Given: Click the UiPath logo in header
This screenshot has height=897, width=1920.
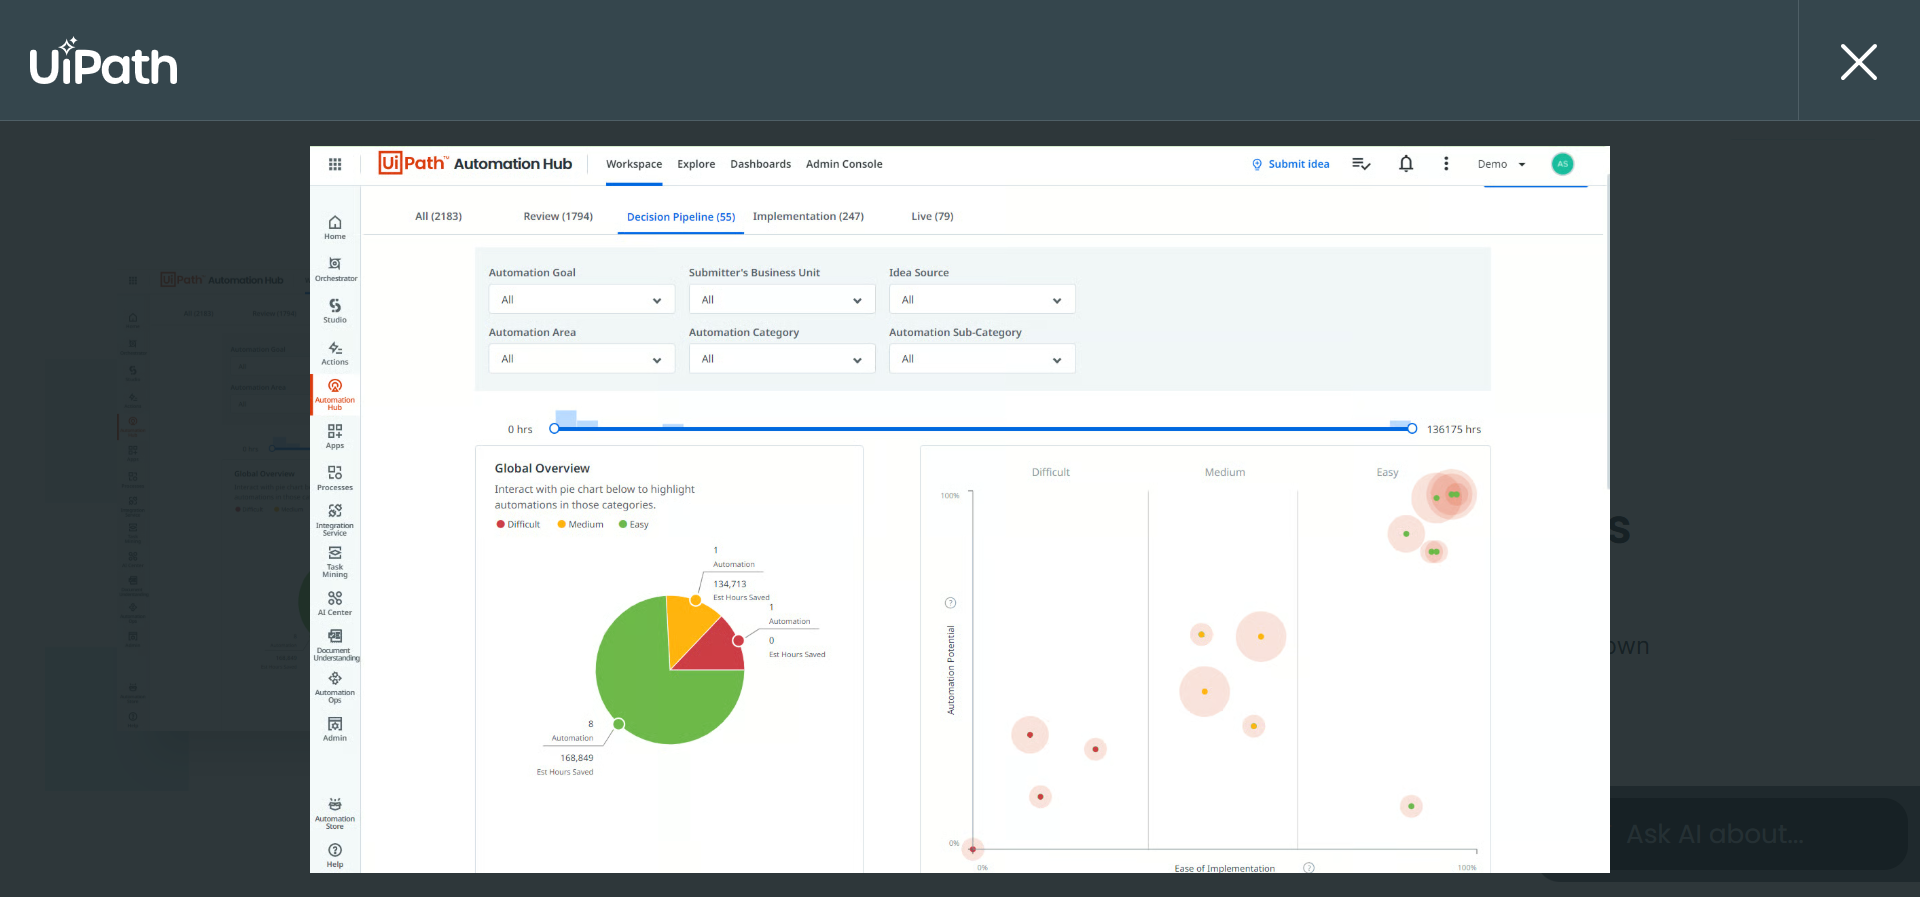Looking at the screenshot, I should tap(103, 62).
